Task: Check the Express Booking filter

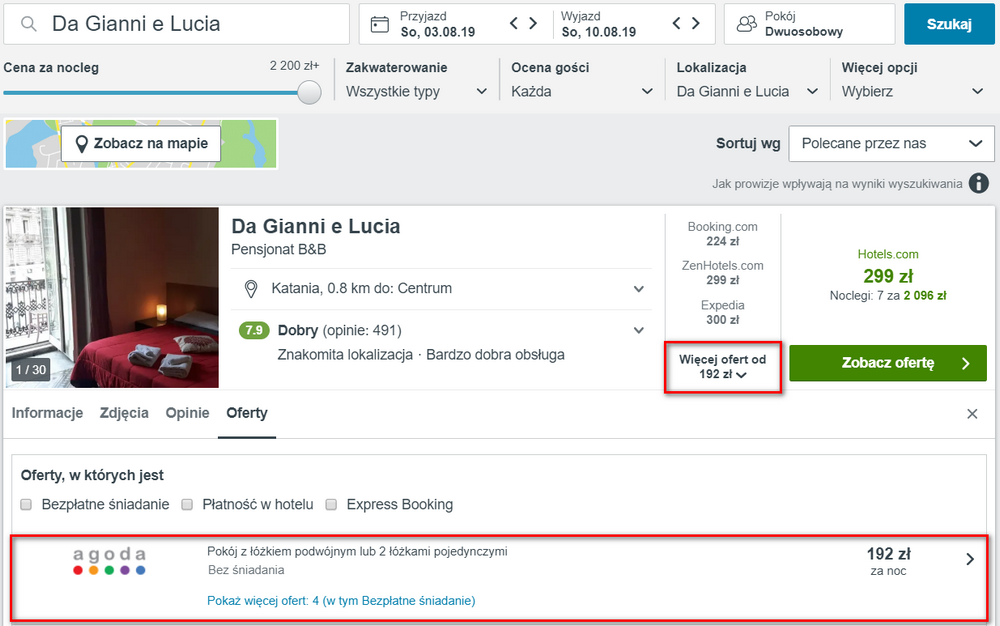Action: pos(331,505)
